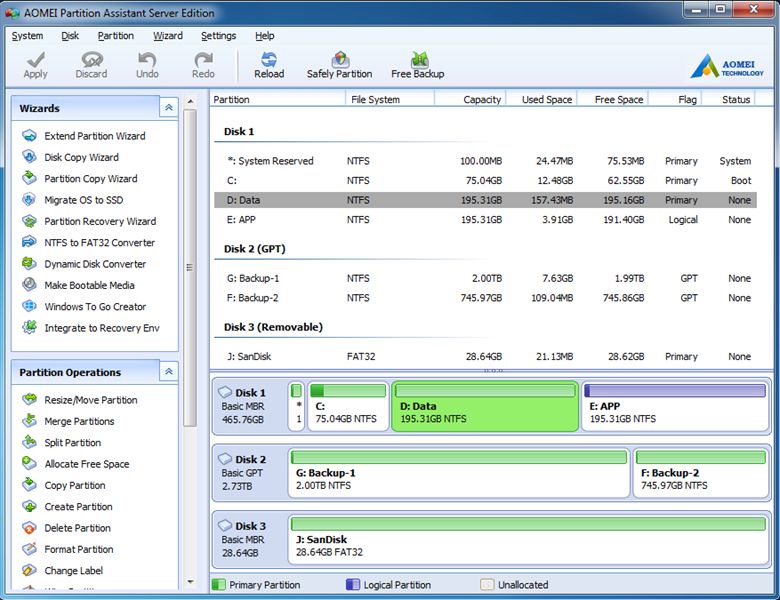Image resolution: width=780 pixels, height=600 pixels.
Task: Click the C: partition usage bar
Action: tap(348, 391)
